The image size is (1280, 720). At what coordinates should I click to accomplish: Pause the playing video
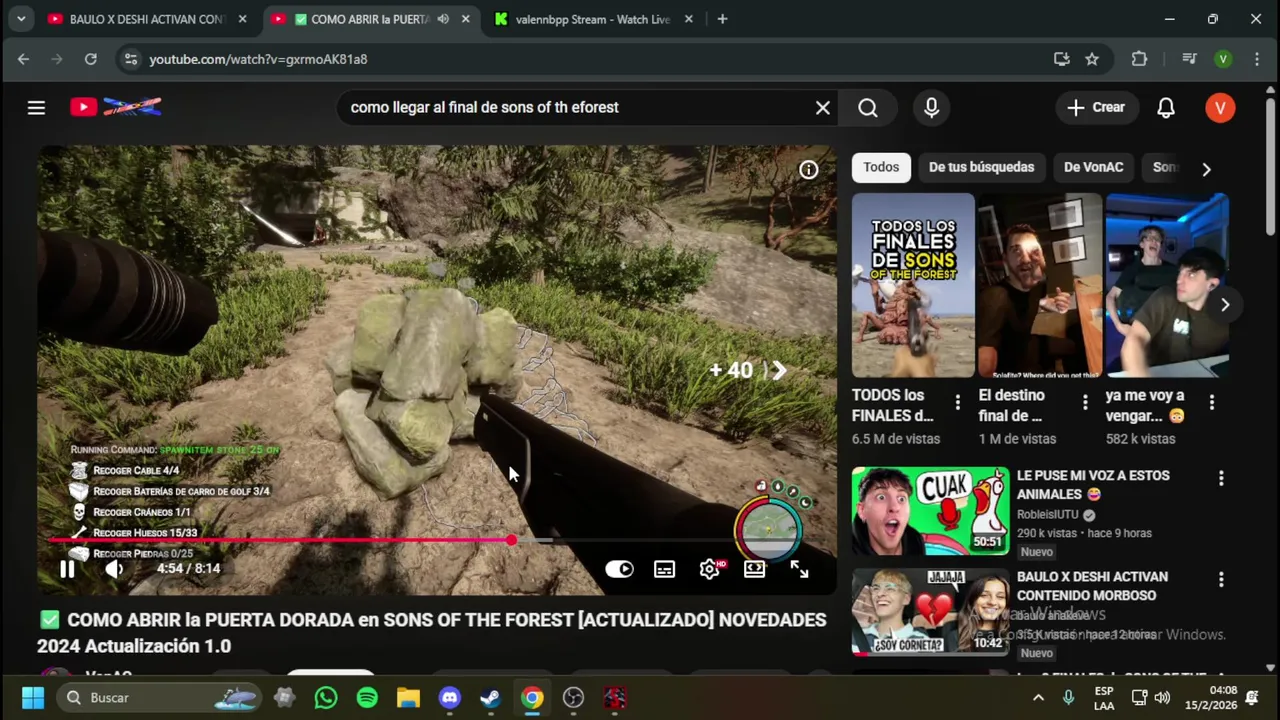coord(67,569)
